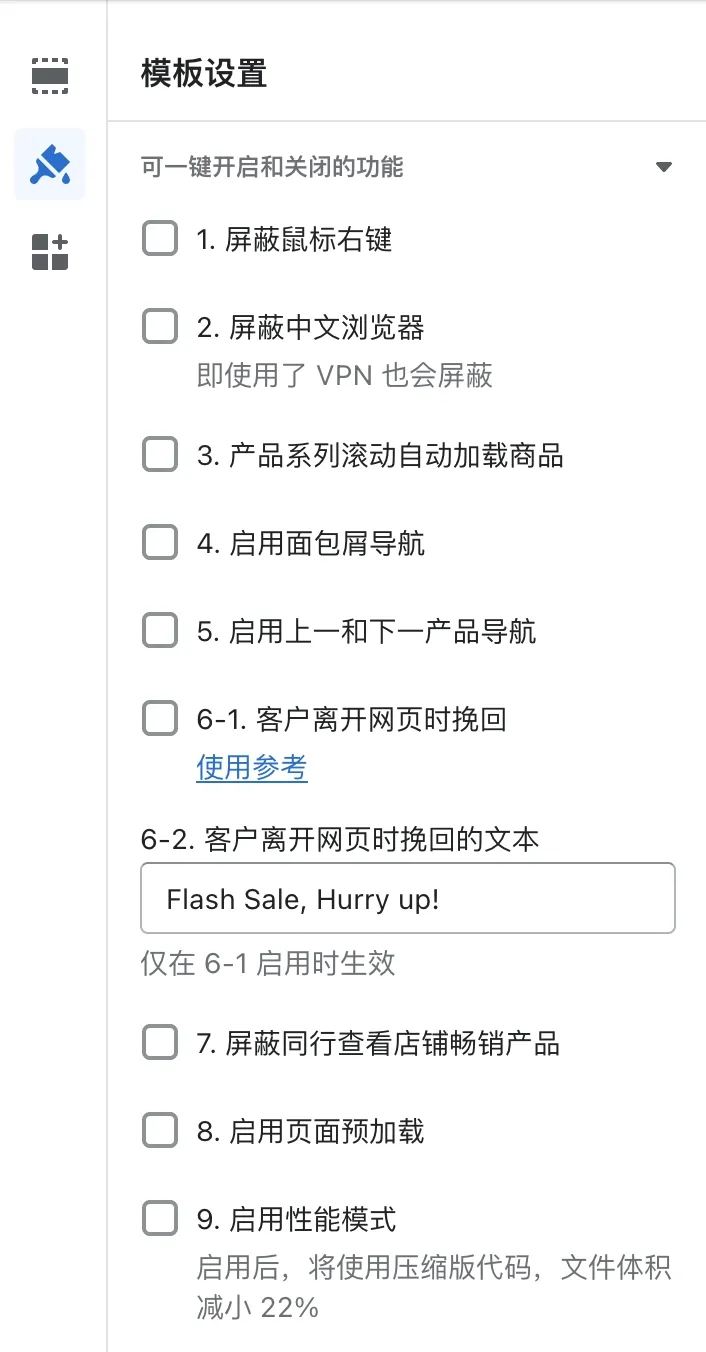Check option 8 启用页面预加载
The height and width of the screenshot is (1352, 706).
tap(159, 1130)
